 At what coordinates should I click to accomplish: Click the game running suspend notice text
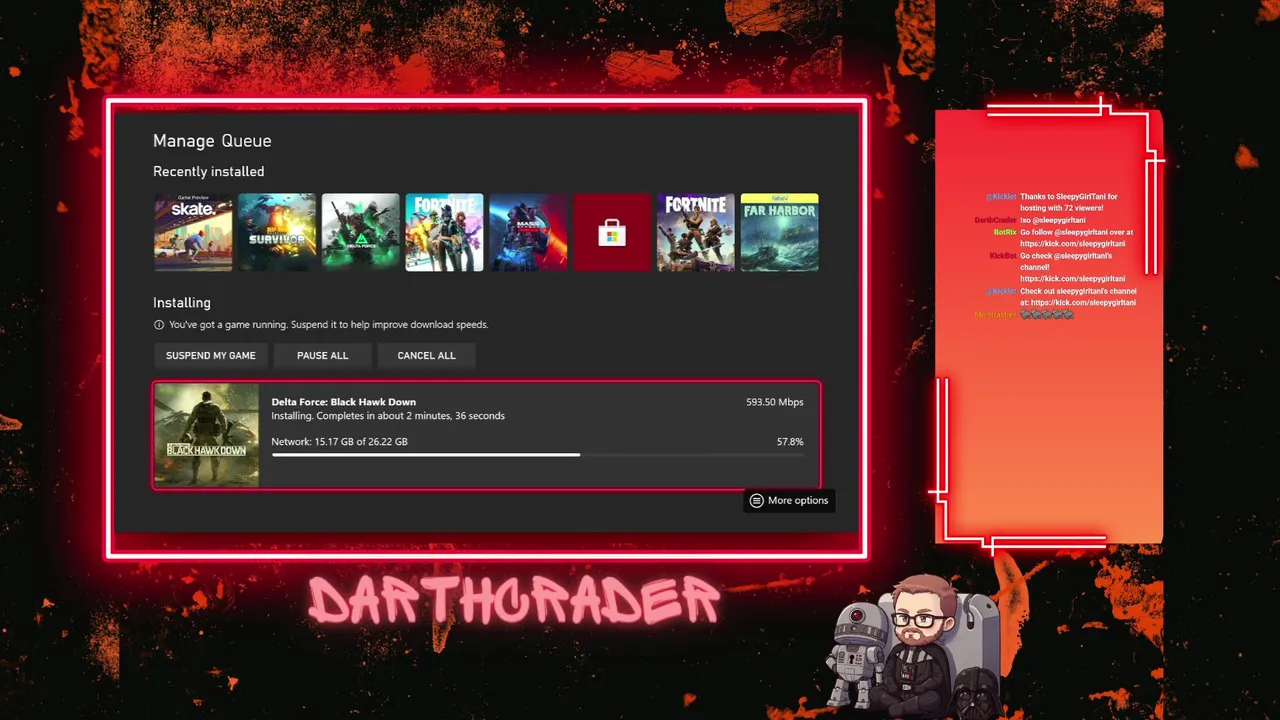(x=328, y=325)
